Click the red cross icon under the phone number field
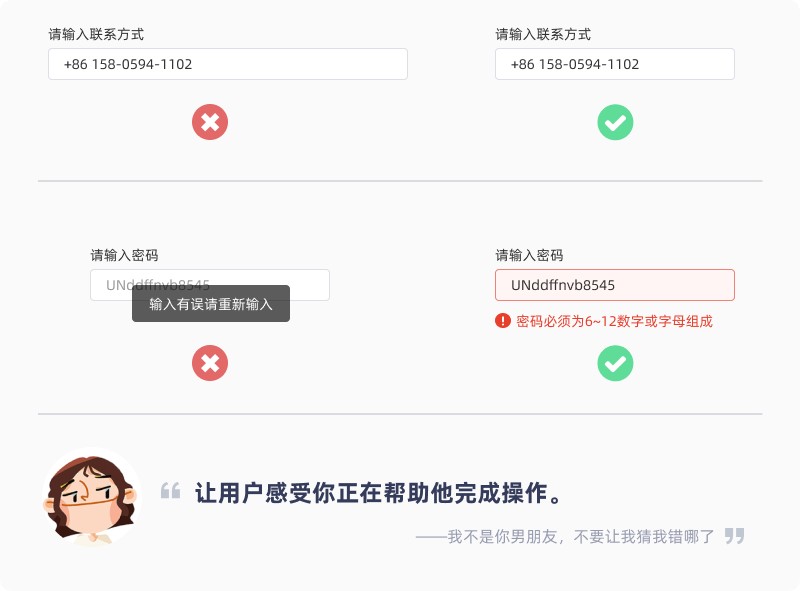 click(x=210, y=122)
